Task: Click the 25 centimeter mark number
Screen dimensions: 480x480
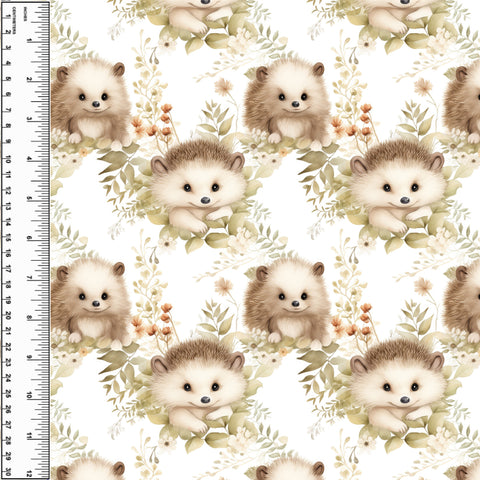Action: pos(8,395)
